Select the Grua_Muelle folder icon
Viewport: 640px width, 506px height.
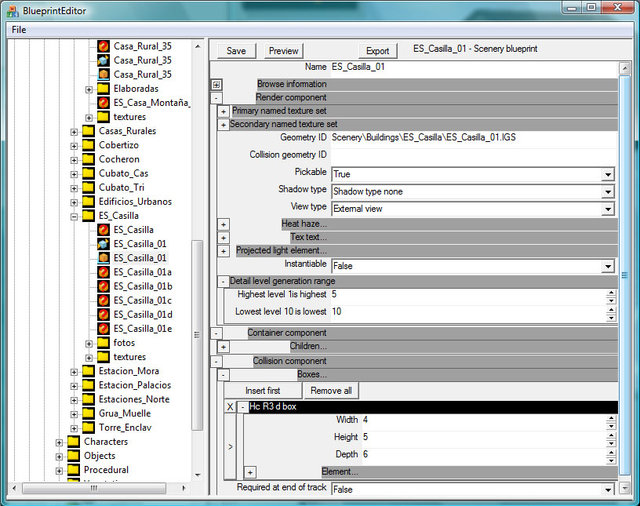click(x=88, y=413)
